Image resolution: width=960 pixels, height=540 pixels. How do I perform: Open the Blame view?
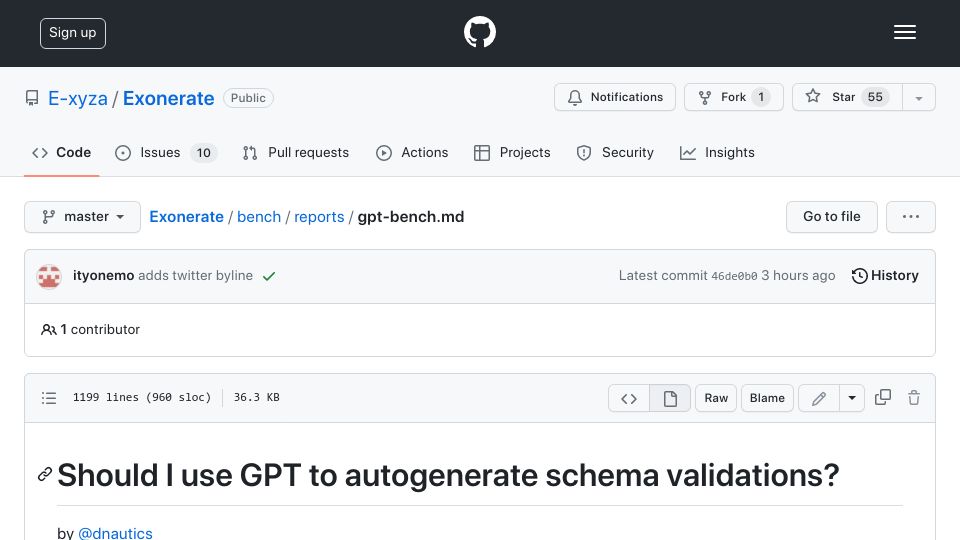(767, 398)
